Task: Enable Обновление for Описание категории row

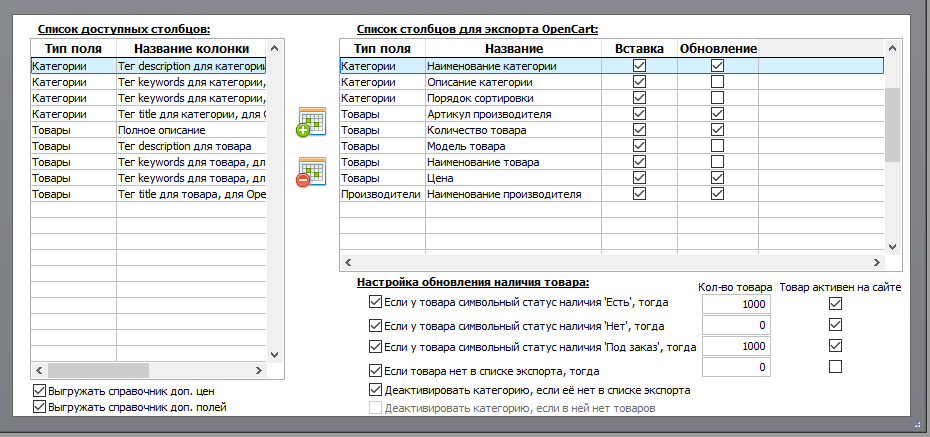Action: point(718,82)
